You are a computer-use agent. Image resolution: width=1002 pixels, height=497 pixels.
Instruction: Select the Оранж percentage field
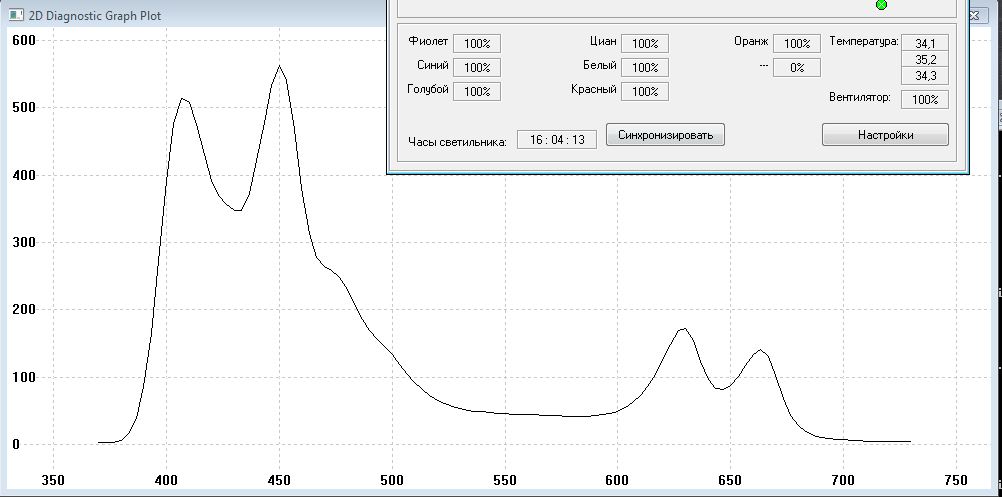[797, 43]
